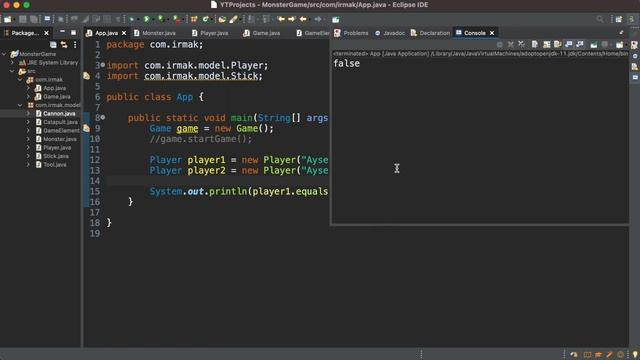Collapse the src folder node
Viewport: 640px width, 360px height.
[x=12, y=71]
